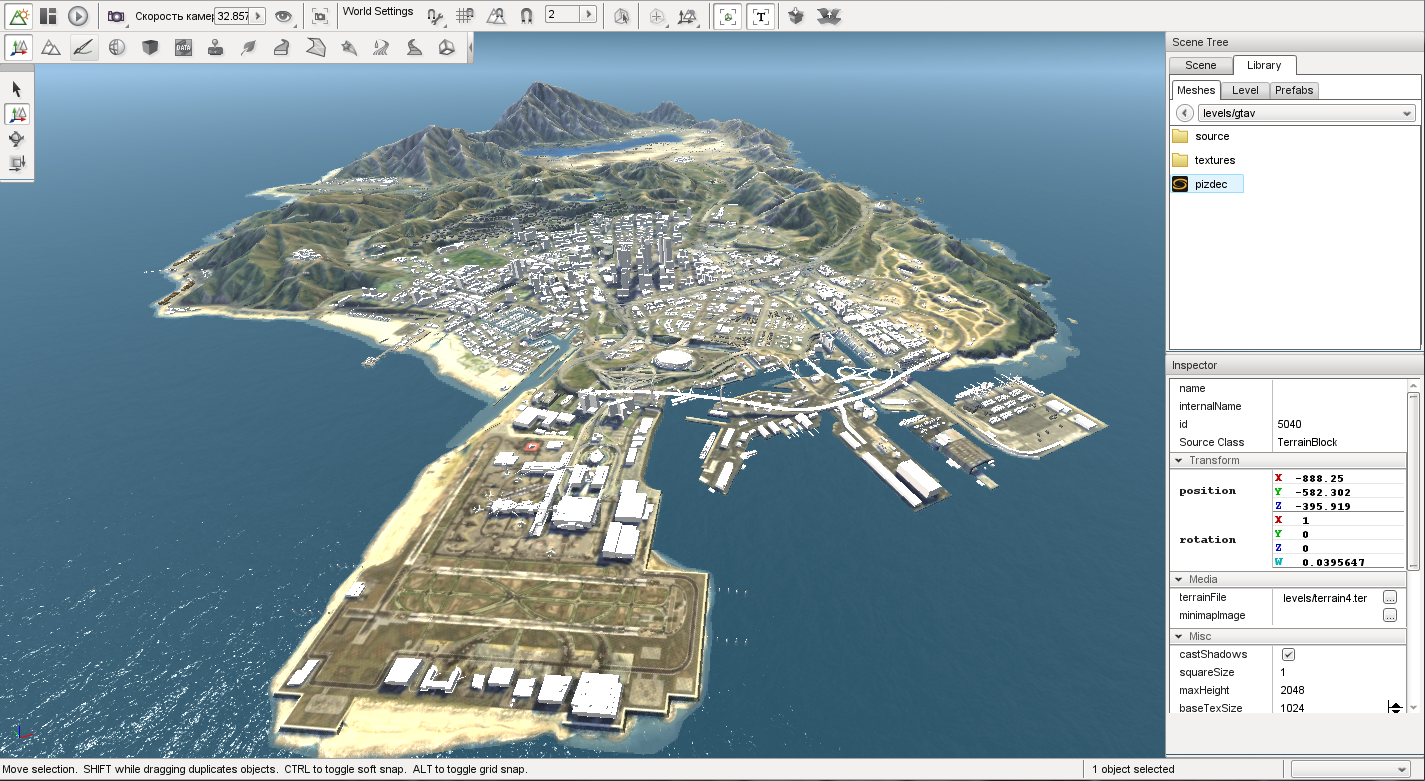
Task: Open the River Editor icon
Action: click(381, 47)
